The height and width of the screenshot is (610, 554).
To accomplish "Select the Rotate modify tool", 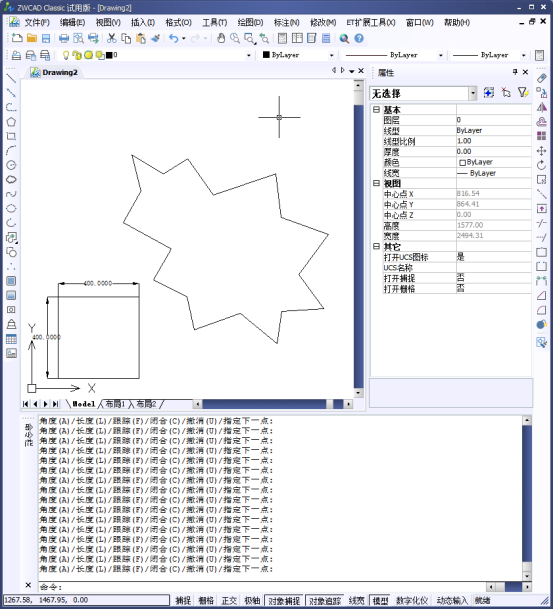I will point(542,165).
